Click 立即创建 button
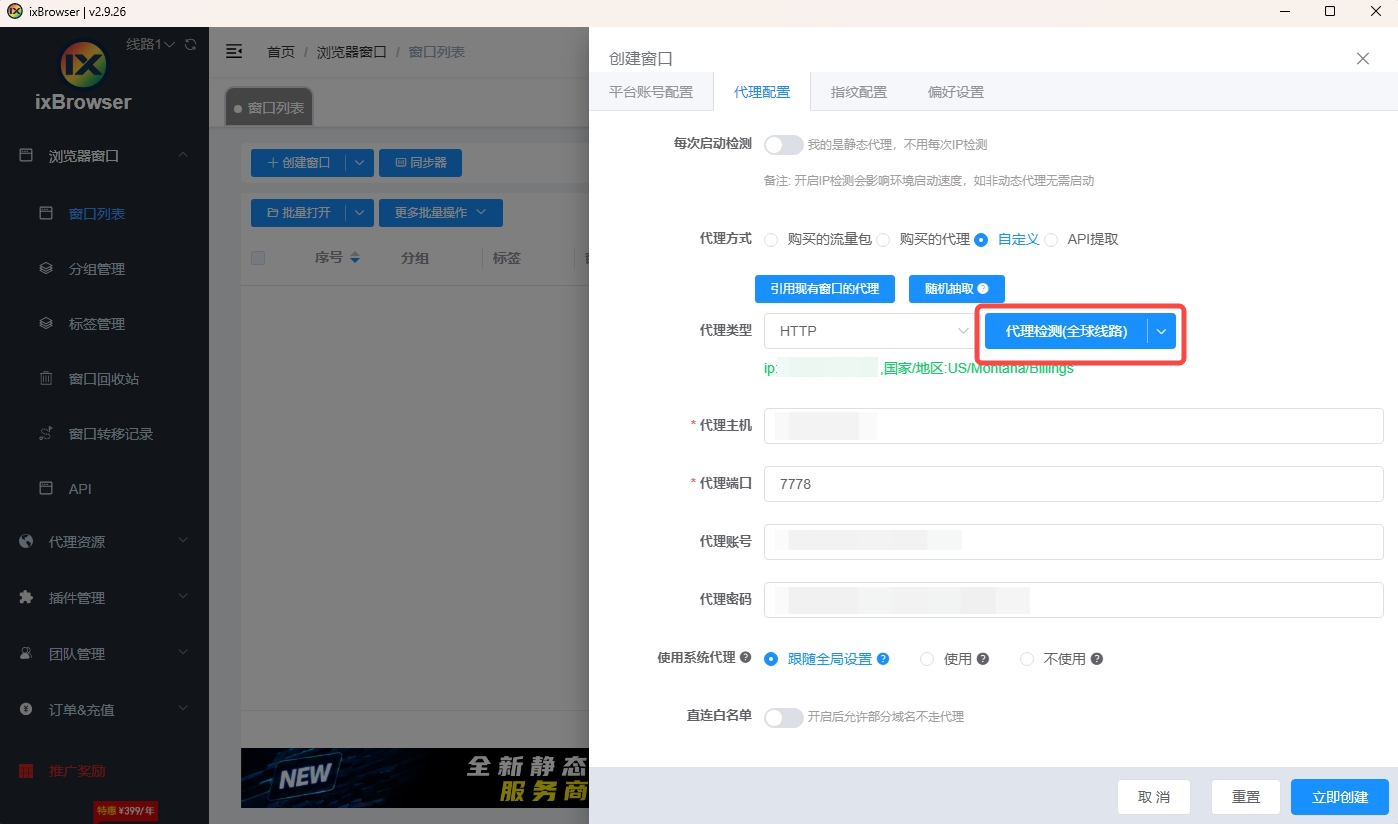This screenshot has width=1398, height=824. (1340, 797)
